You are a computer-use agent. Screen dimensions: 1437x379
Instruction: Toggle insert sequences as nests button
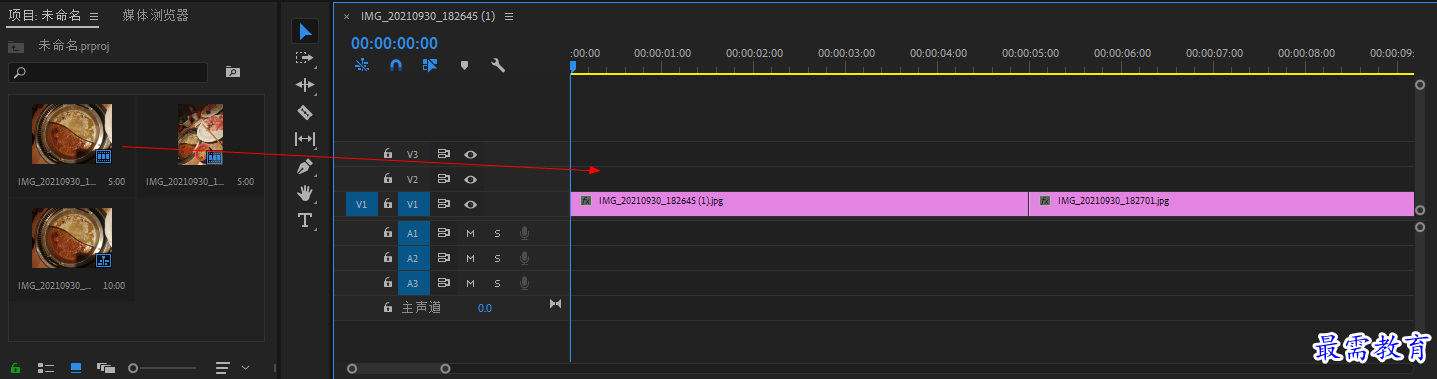pyautogui.click(x=362, y=65)
